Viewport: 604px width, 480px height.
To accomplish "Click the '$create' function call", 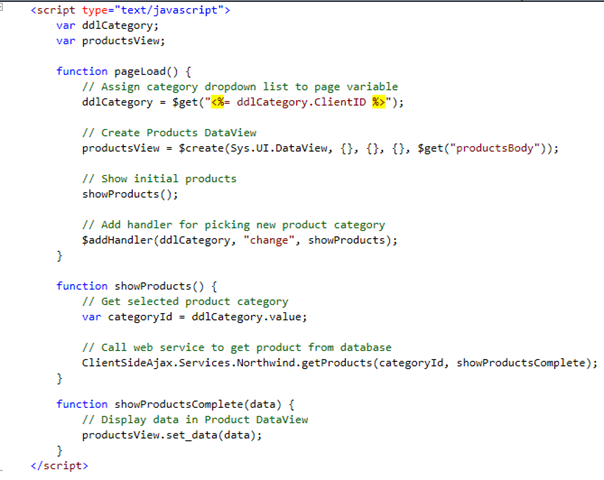I will [201, 148].
